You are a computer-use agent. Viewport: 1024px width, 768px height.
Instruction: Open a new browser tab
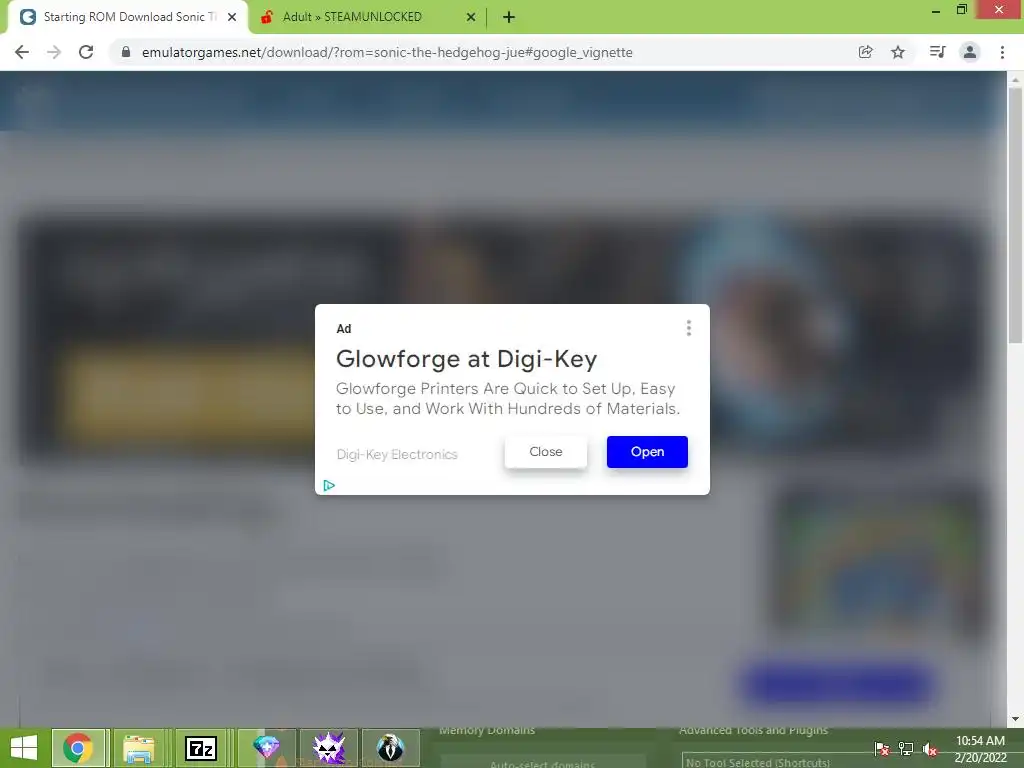[x=509, y=17]
